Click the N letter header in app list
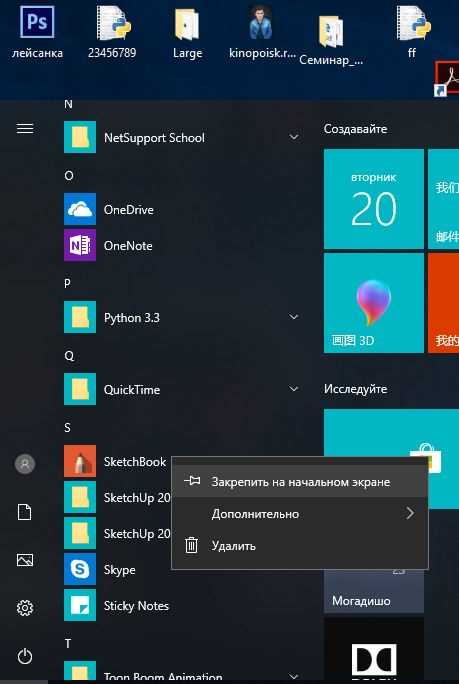The width and height of the screenshot is (459, 684). point(69,104)
